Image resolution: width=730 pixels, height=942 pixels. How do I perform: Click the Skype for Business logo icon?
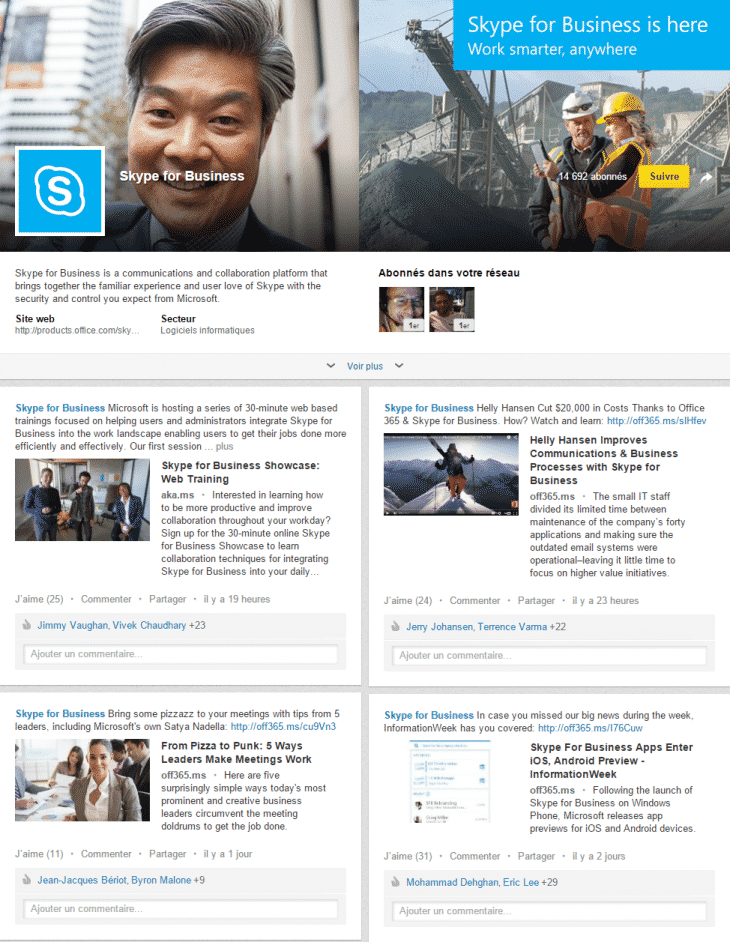(x=60, y=191)
